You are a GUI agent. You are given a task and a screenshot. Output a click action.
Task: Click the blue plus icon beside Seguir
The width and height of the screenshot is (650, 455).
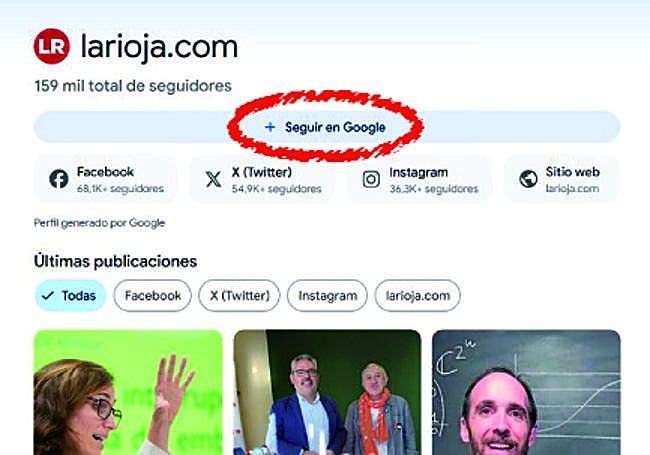pos(270,127)
